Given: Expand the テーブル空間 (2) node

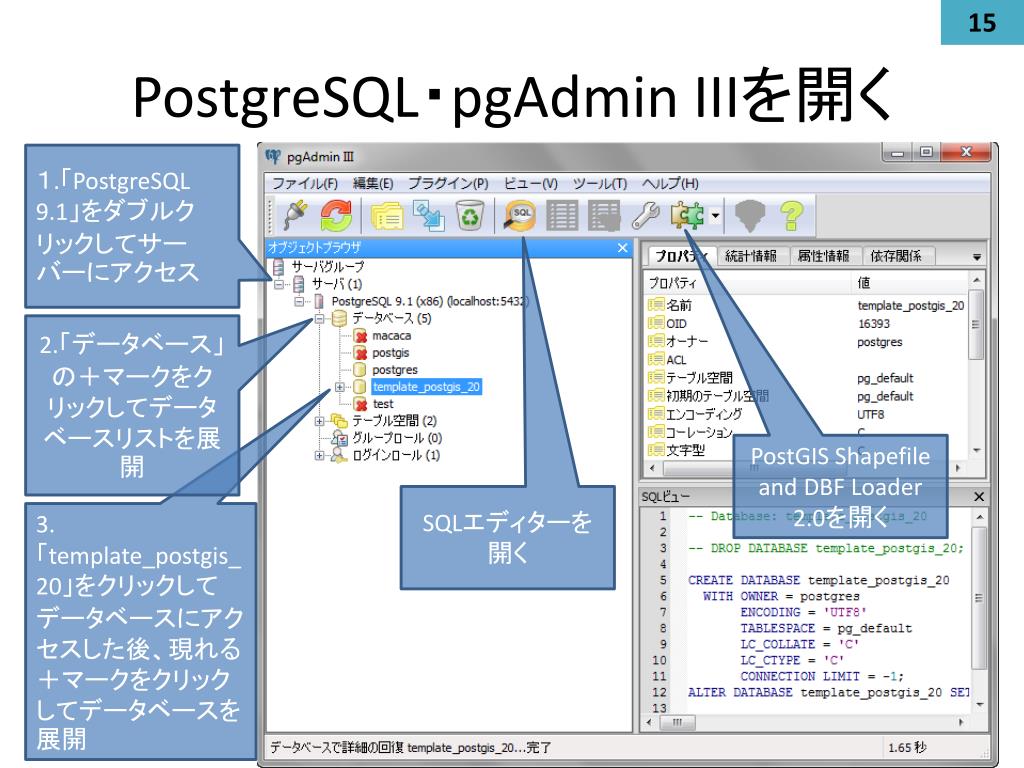Looking at the screenshot, I should 319,421.
